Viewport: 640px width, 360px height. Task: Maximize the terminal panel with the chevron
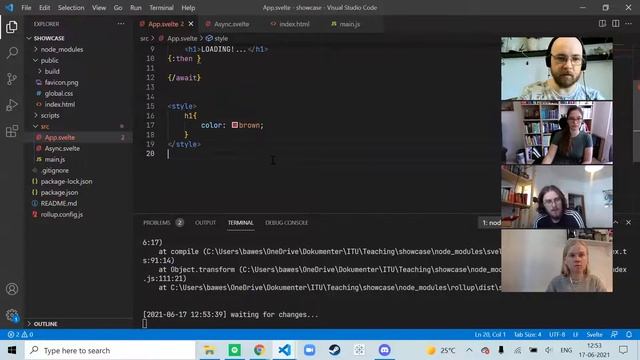pos(616,222)
